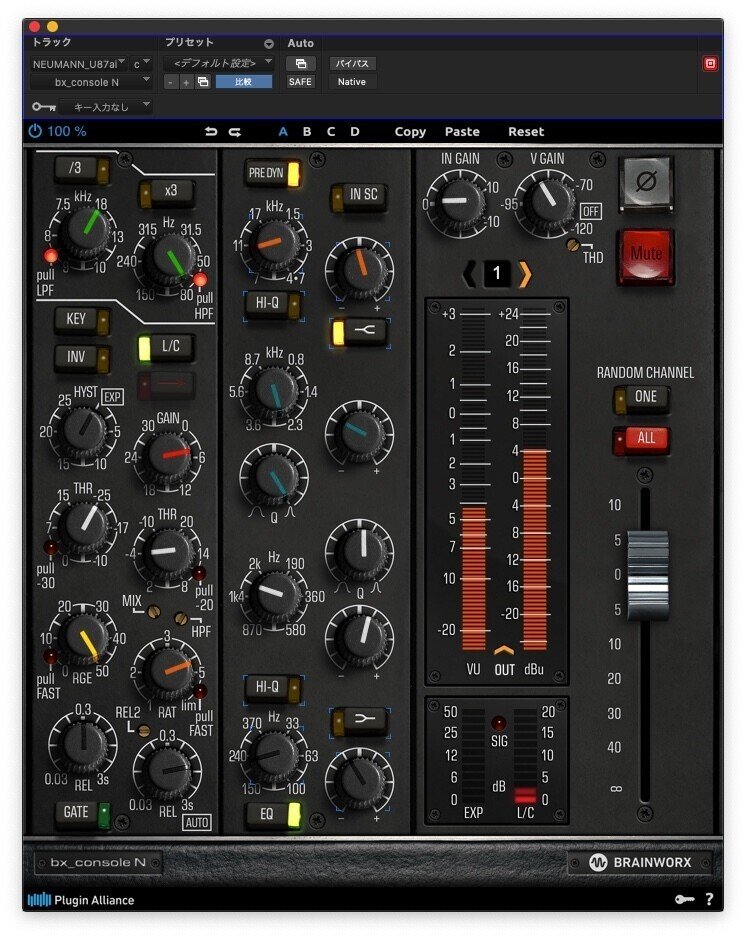
Task: Click the SAFE button
Action: click(300, 82)
